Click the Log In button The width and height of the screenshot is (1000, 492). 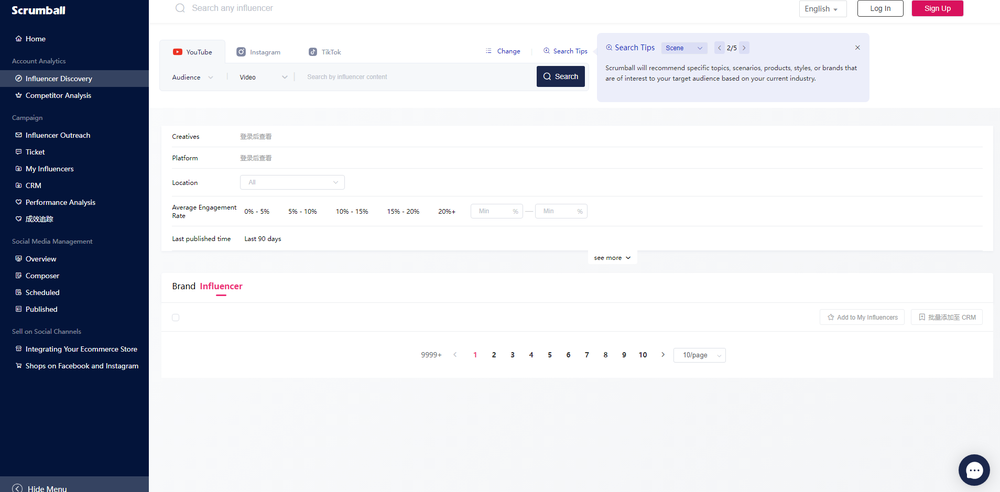tap(880, 8)
